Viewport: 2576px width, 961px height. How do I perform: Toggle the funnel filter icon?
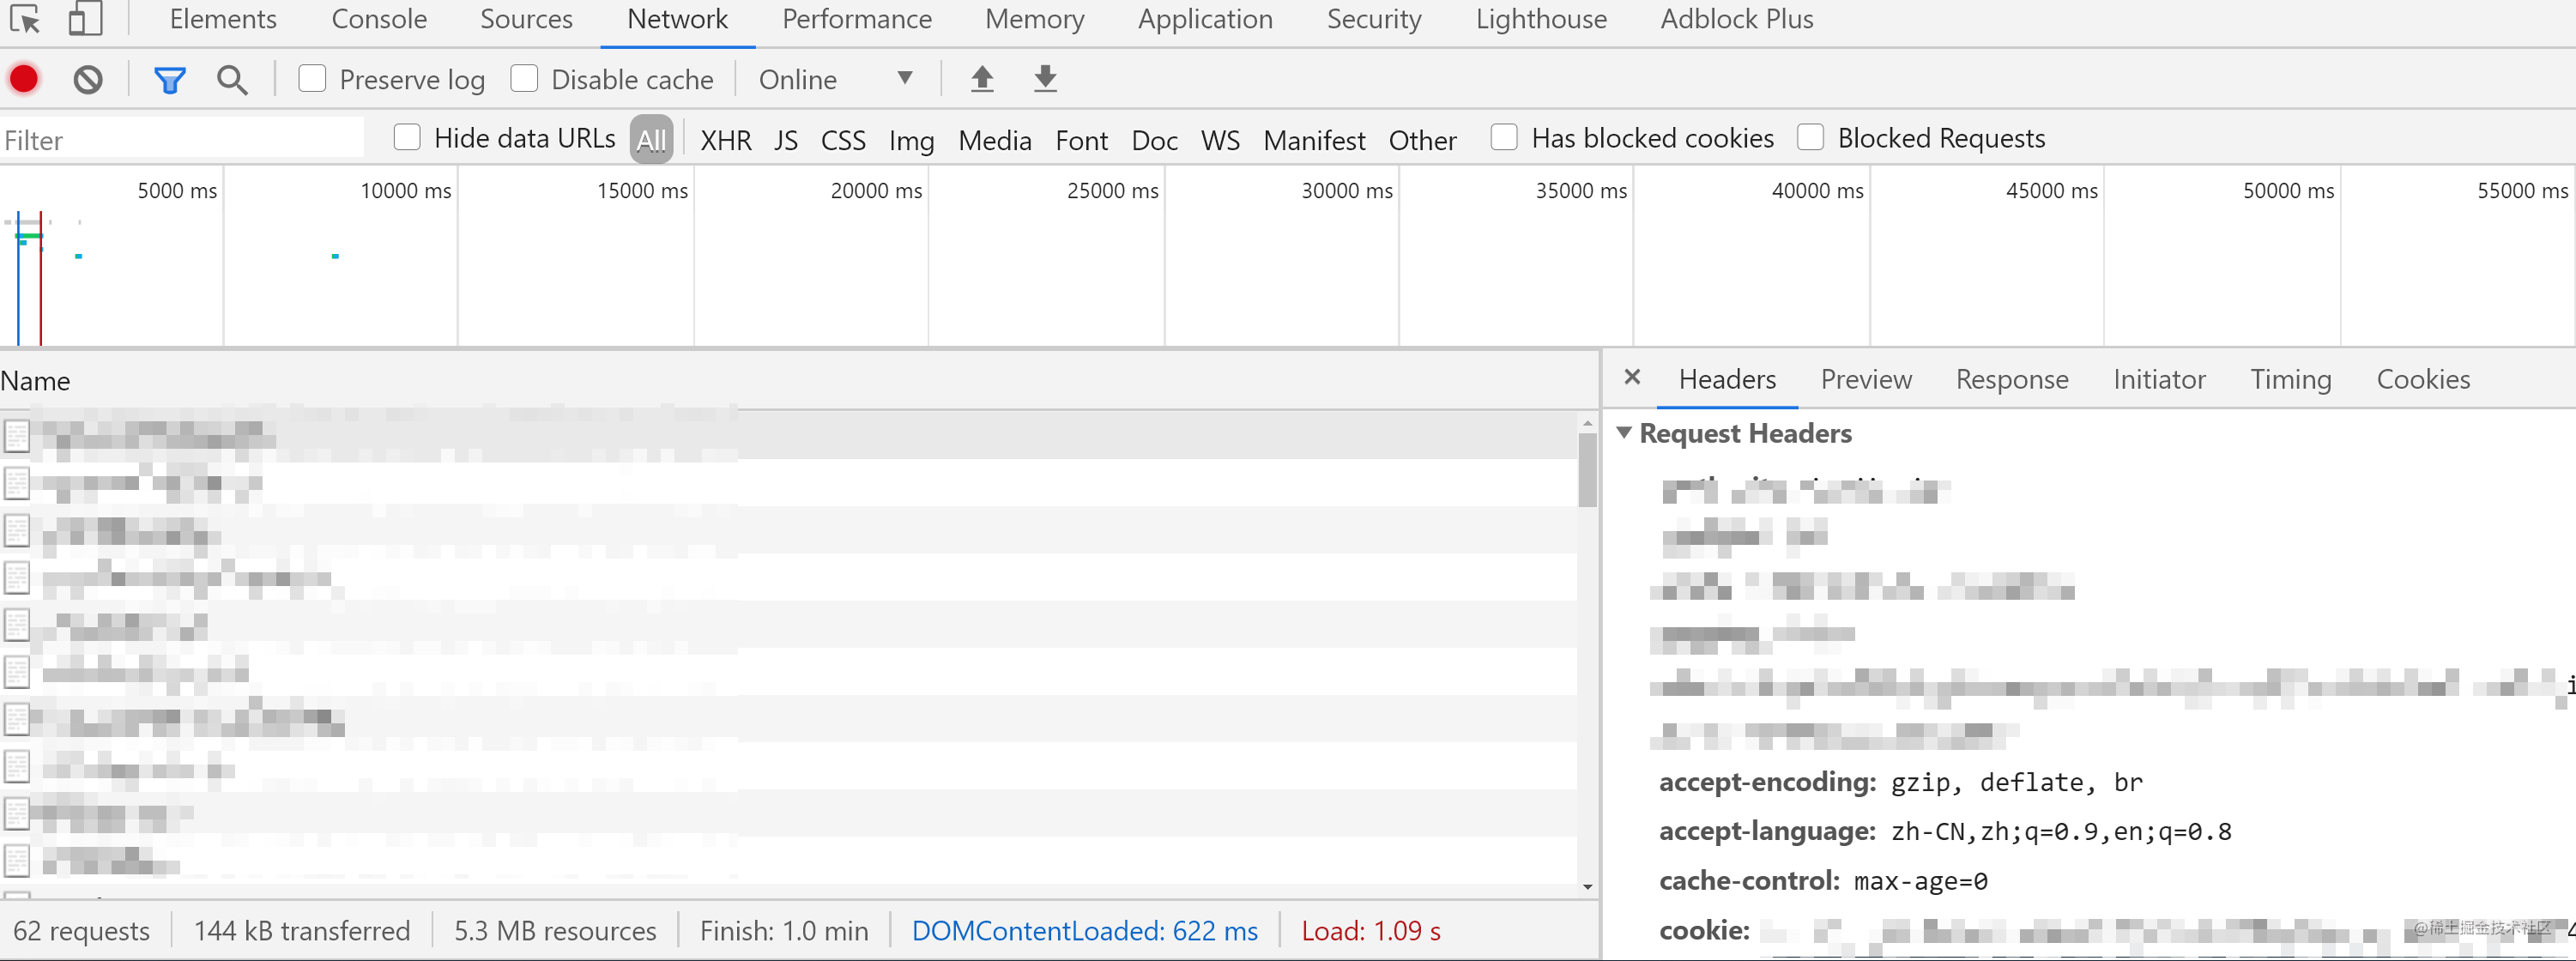click(x=169, y=79)
